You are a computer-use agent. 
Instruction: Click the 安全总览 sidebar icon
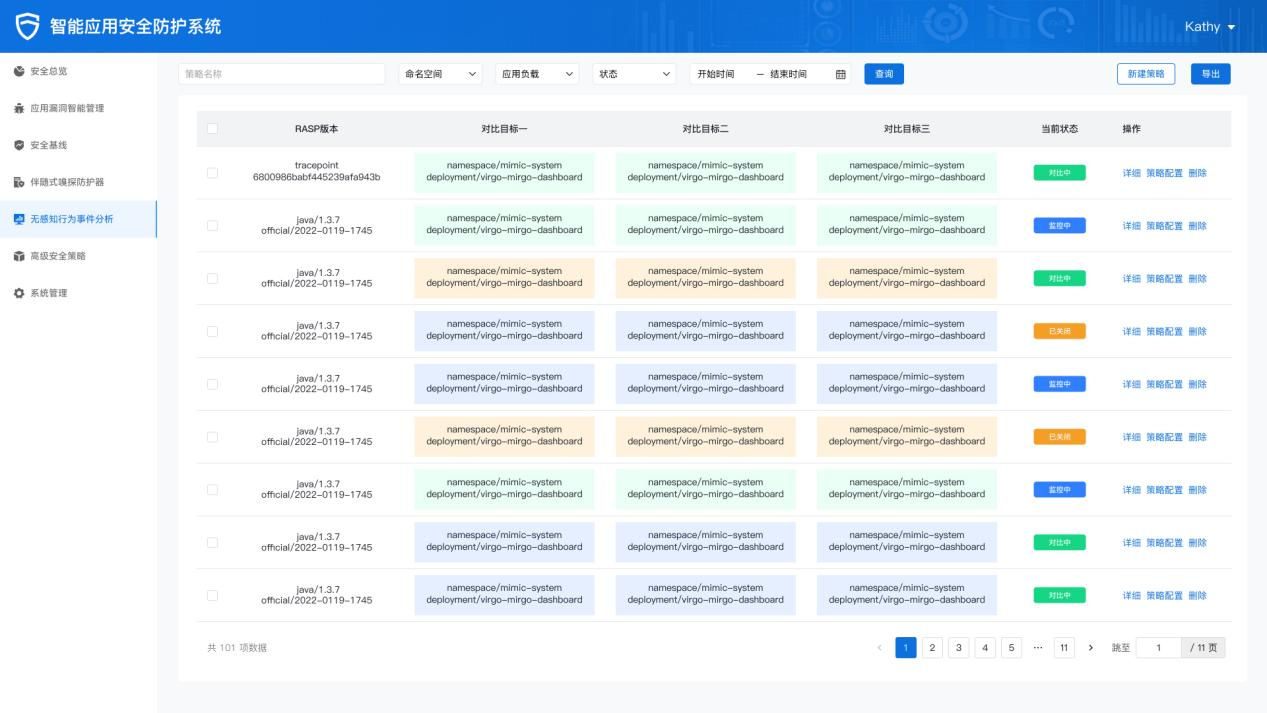coord(19,71)
